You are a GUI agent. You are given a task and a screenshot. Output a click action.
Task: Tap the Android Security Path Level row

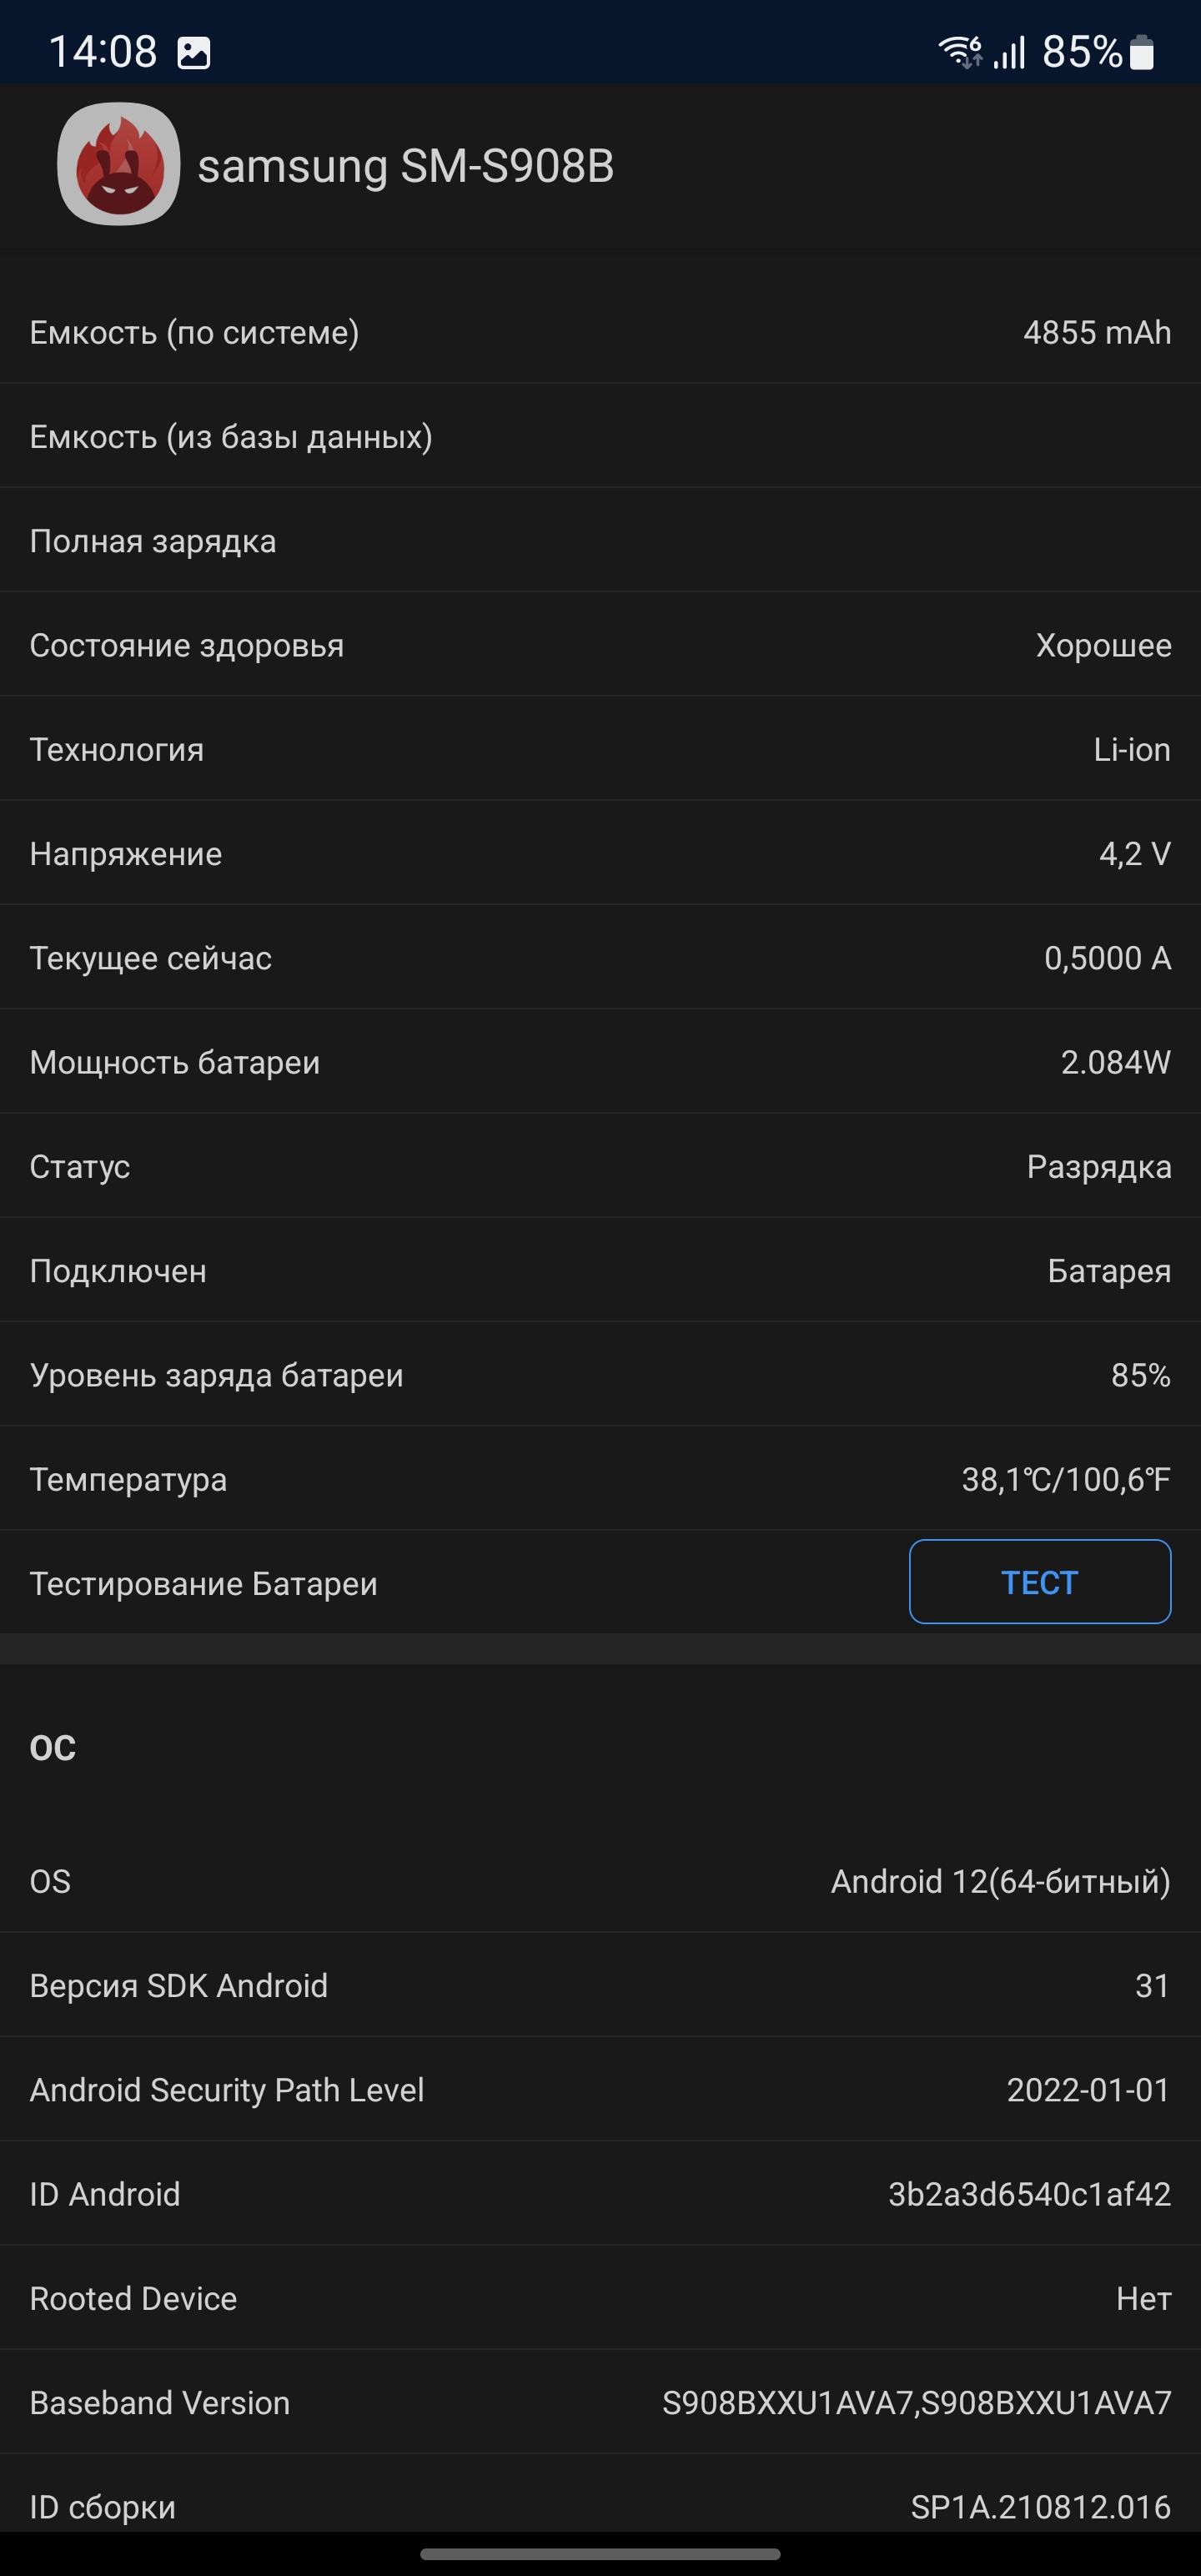[x=600, y=2090]
